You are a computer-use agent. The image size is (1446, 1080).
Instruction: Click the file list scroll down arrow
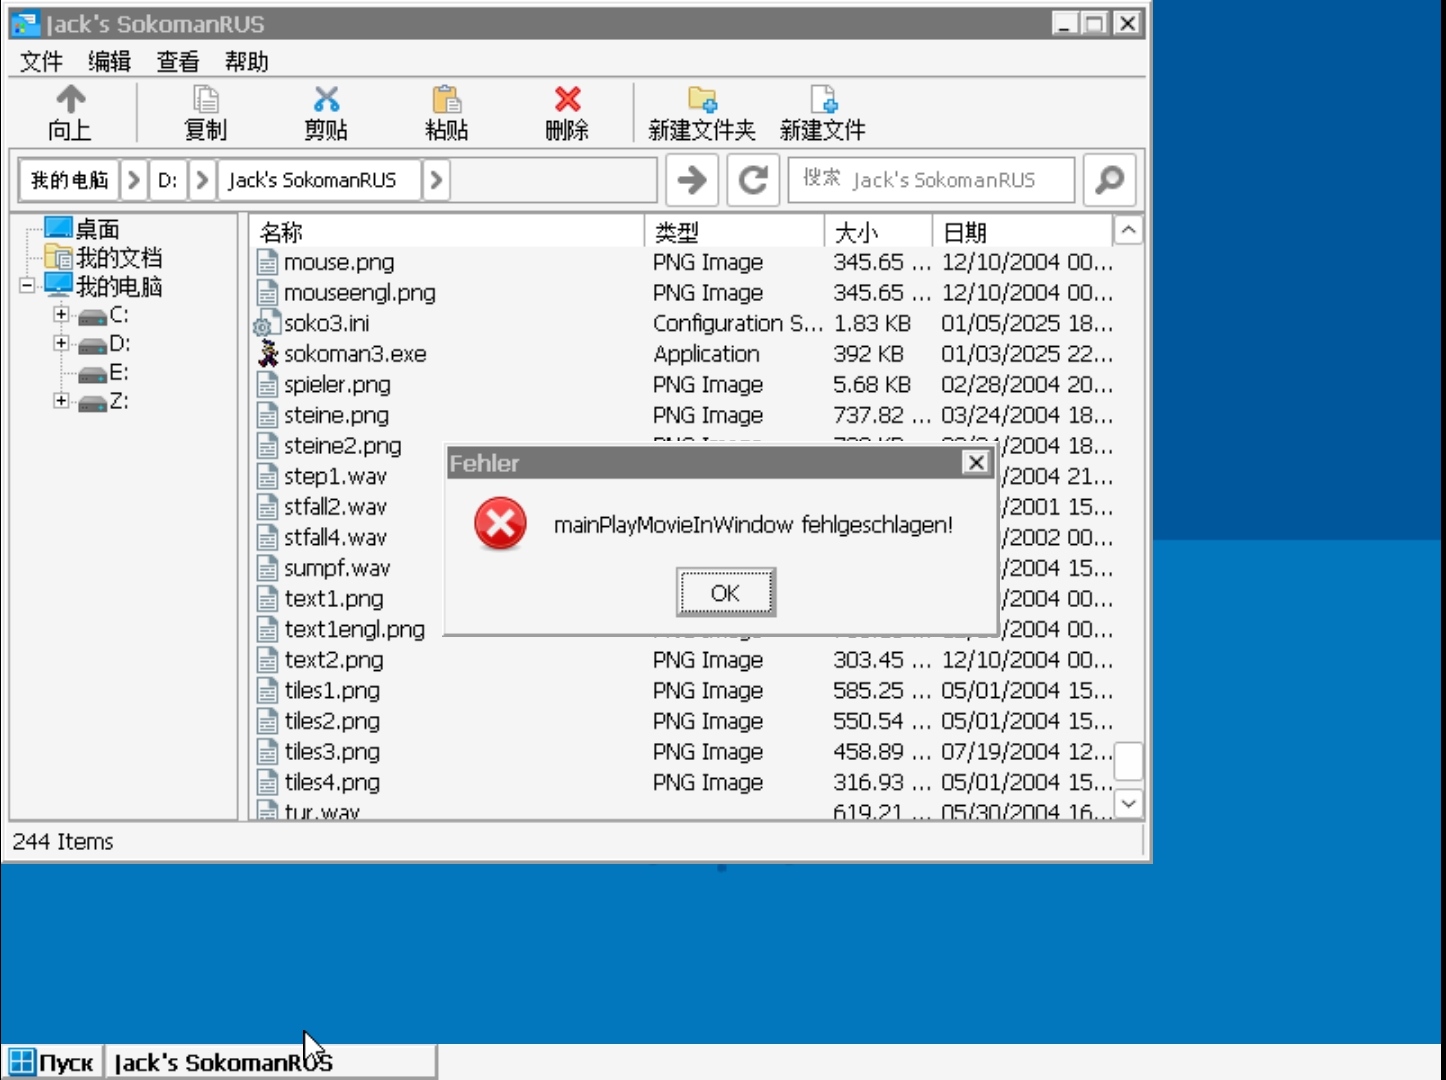[x=1128, y=804]
